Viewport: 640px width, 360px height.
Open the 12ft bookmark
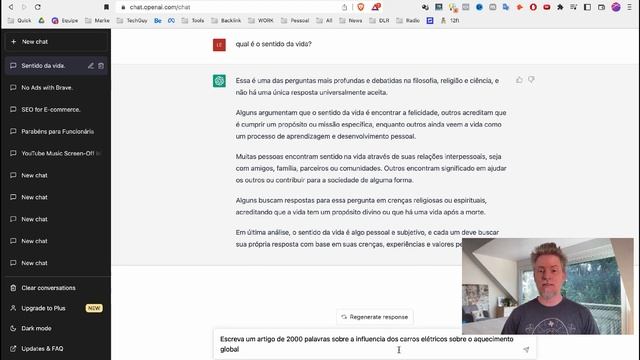[x=450, y=20]
